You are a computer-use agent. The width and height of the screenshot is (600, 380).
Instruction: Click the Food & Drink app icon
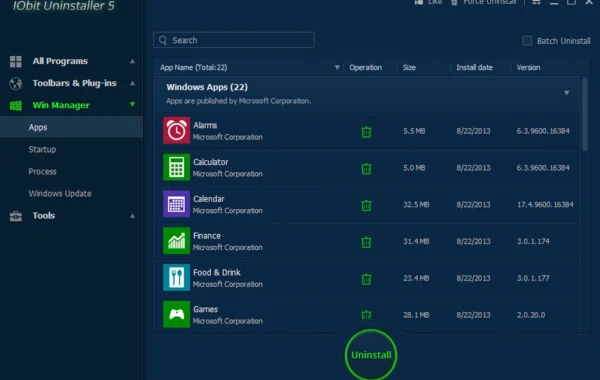[x=176, y=277]
